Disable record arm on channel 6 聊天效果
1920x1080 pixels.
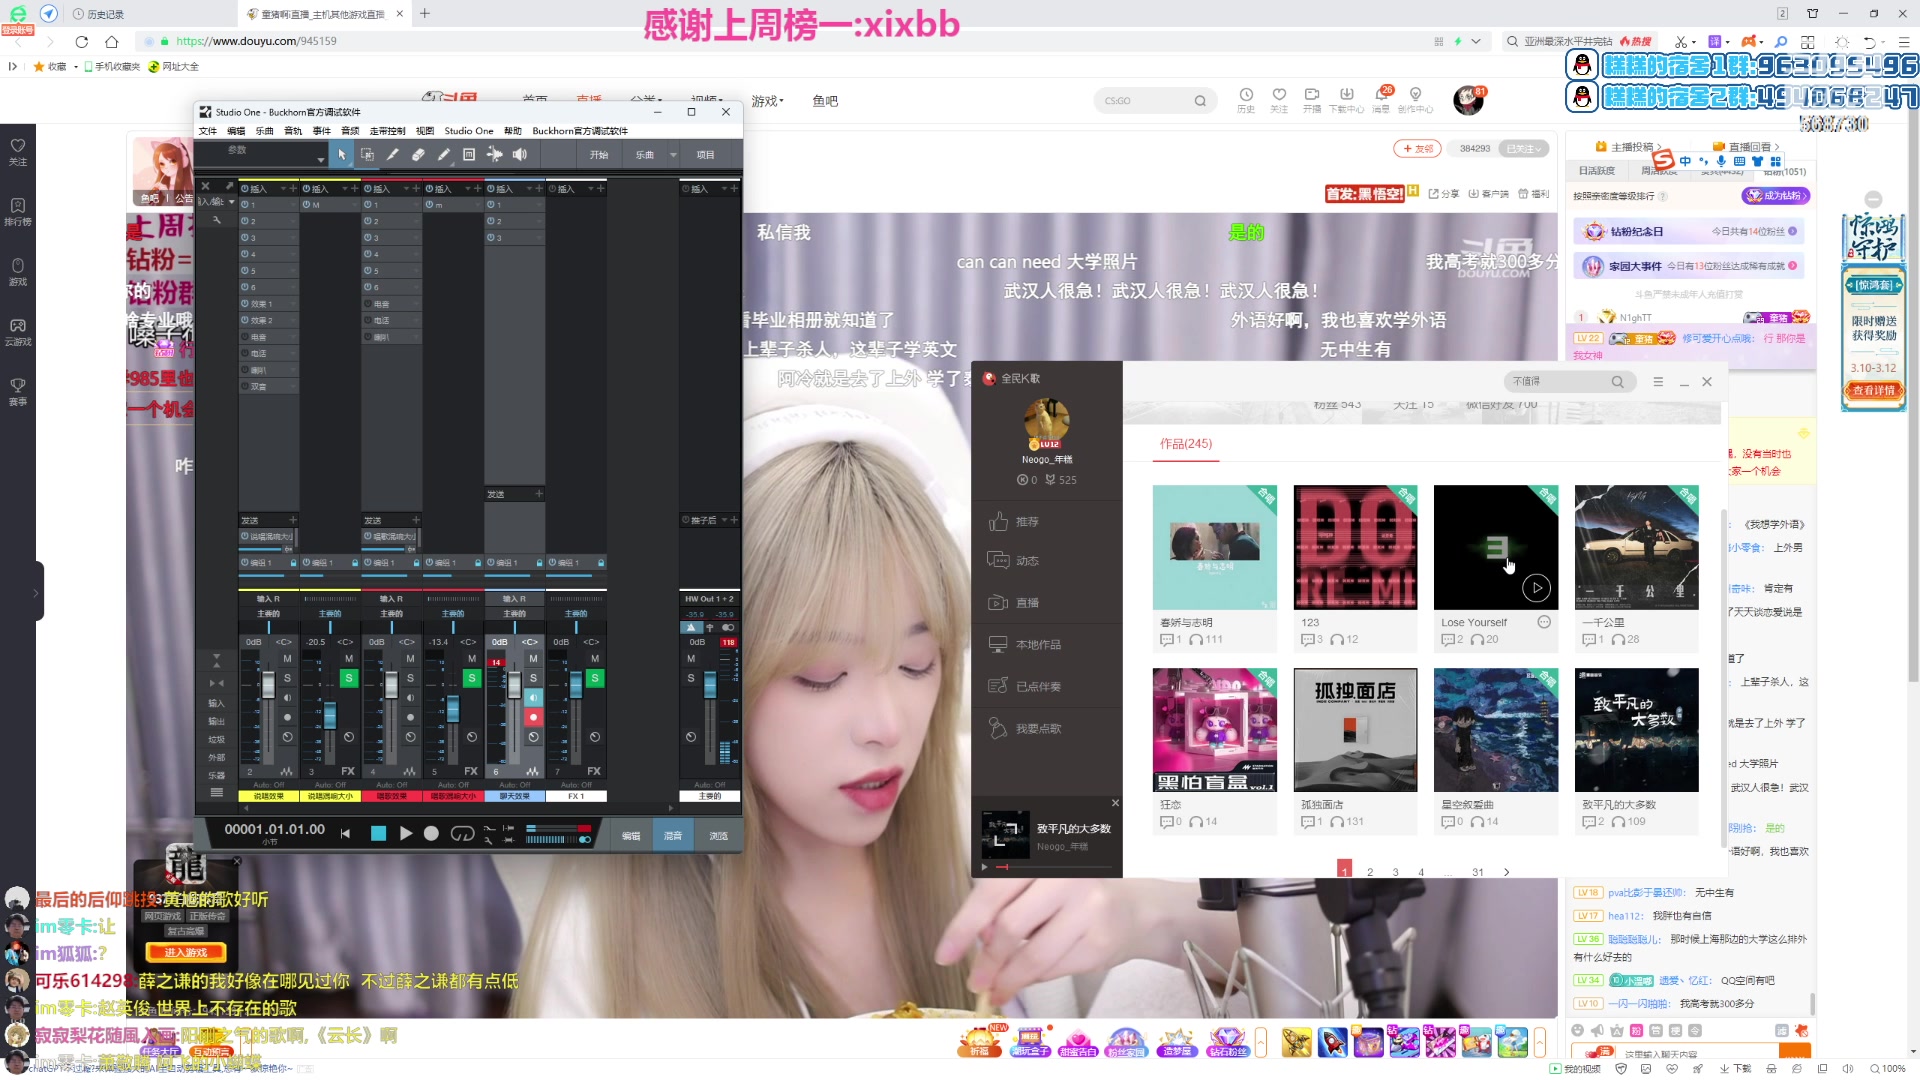(x=533, y=717)
